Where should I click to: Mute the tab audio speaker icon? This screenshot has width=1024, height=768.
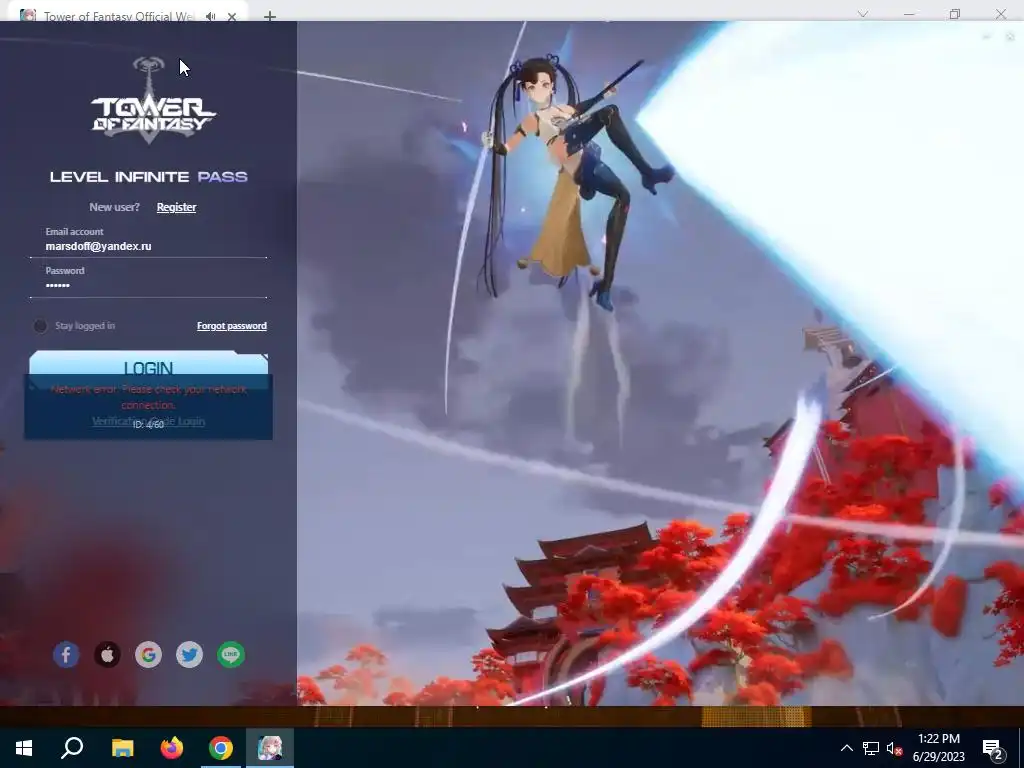210,16
